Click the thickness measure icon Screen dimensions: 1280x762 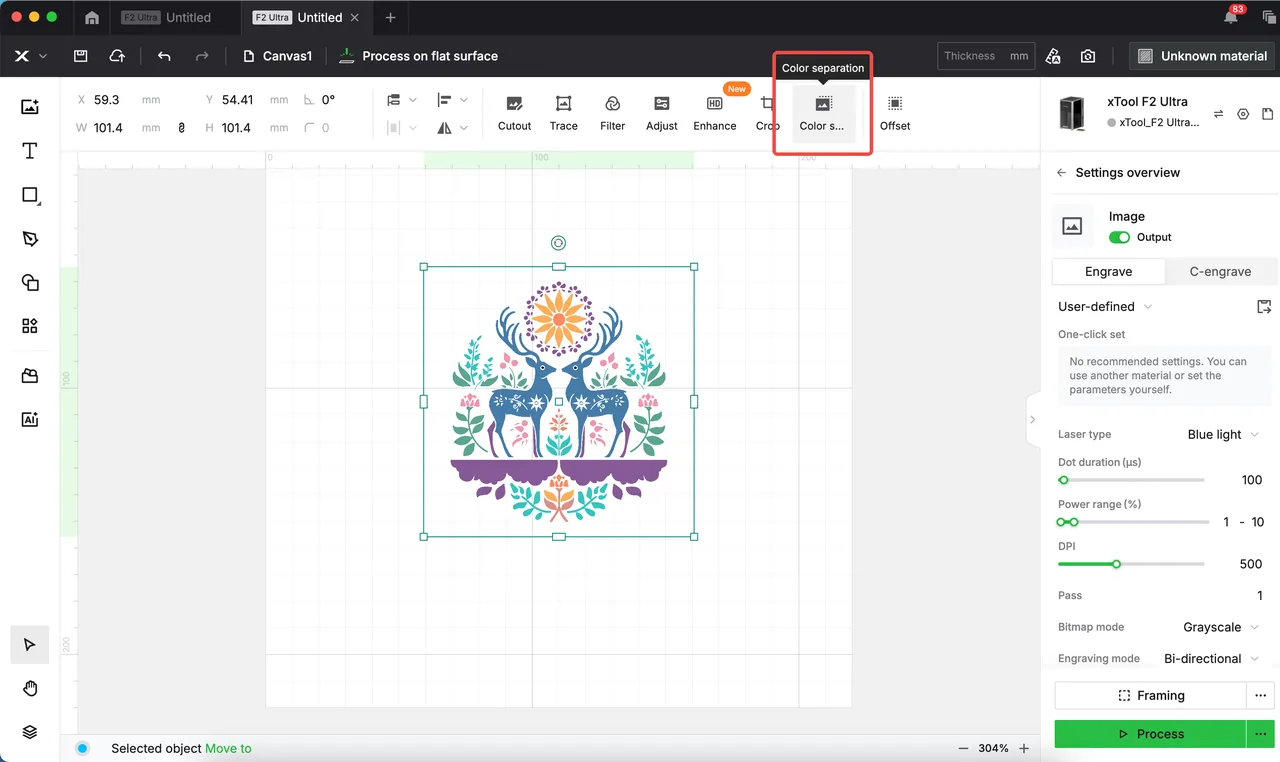coord(1053,56)
